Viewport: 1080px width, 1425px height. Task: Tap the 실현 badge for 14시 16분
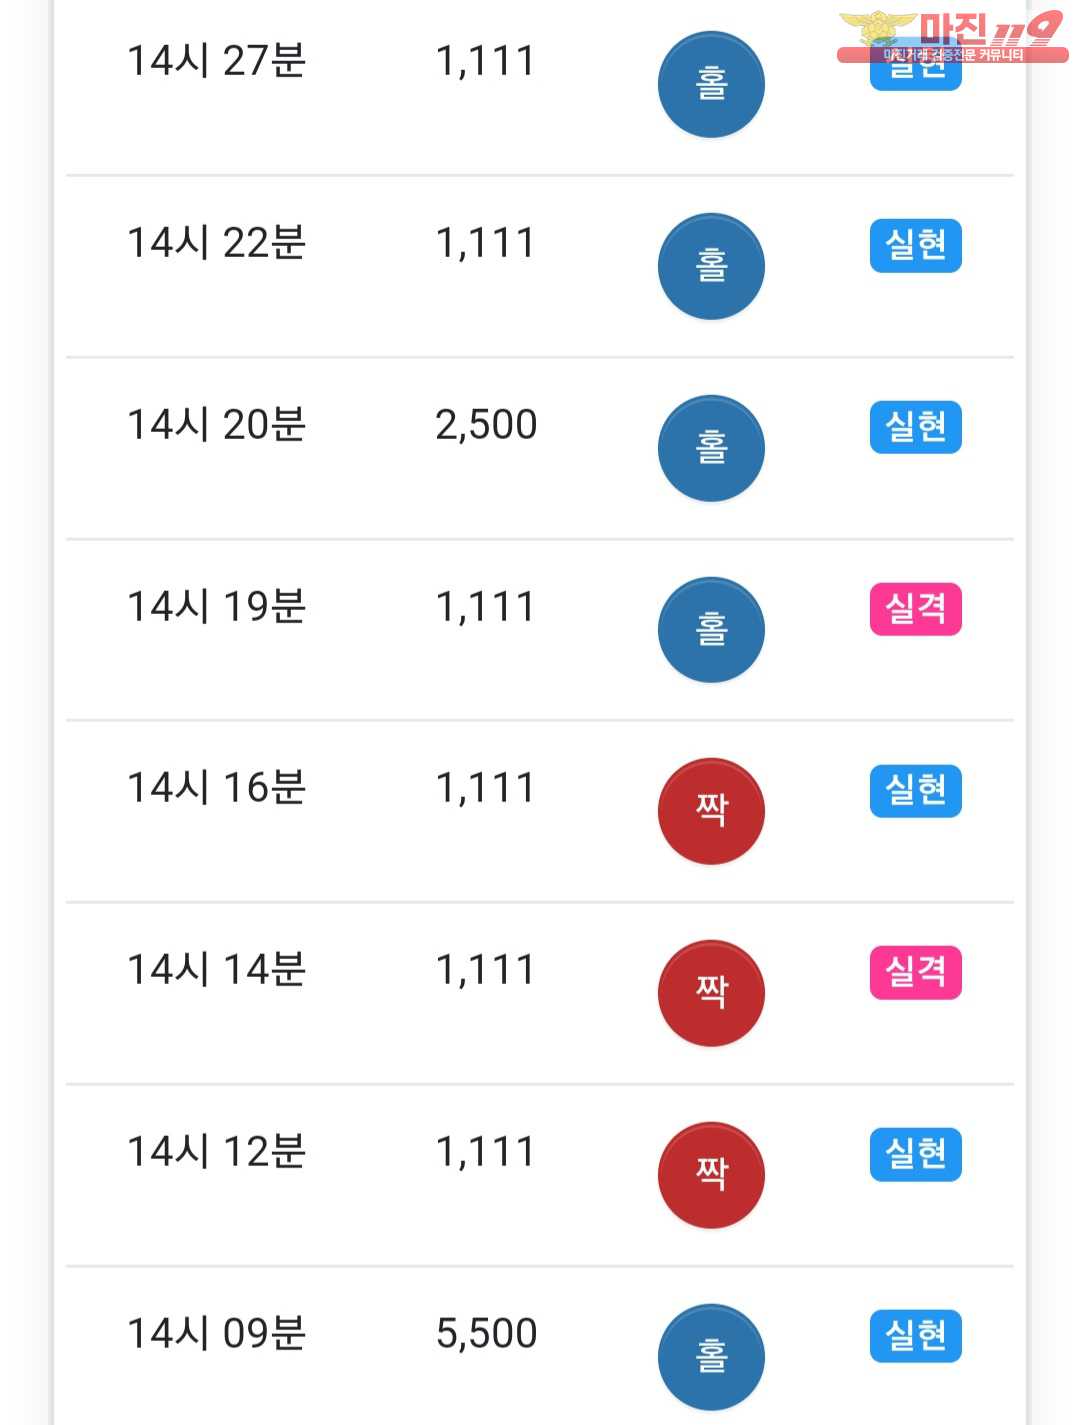tap(915, 791)
